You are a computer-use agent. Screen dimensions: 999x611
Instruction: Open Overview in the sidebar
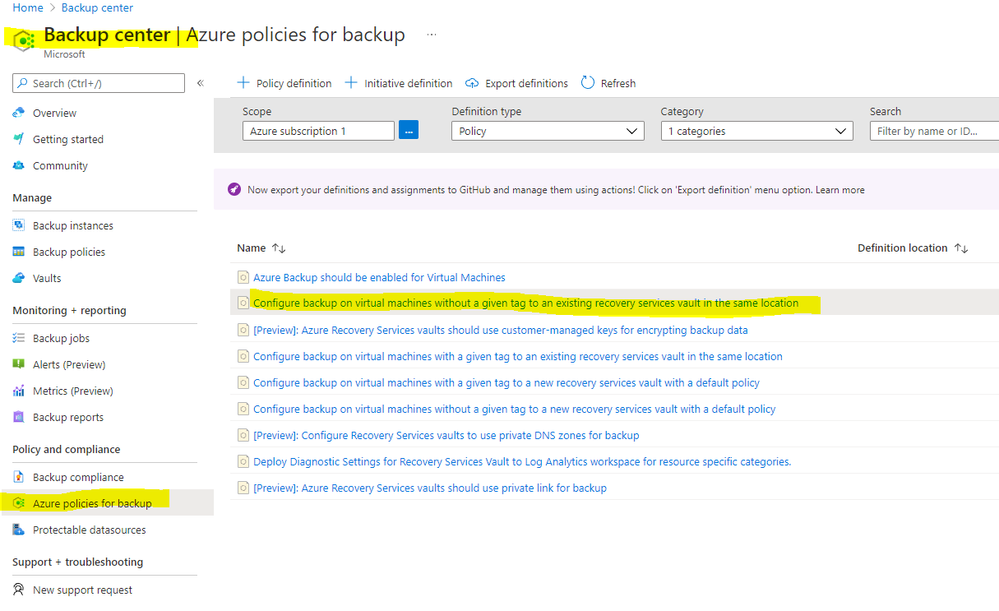tap(54, 113)
